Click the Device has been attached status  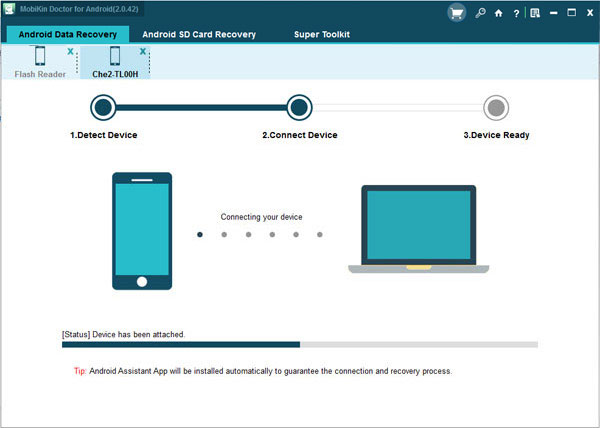[123, 334]
